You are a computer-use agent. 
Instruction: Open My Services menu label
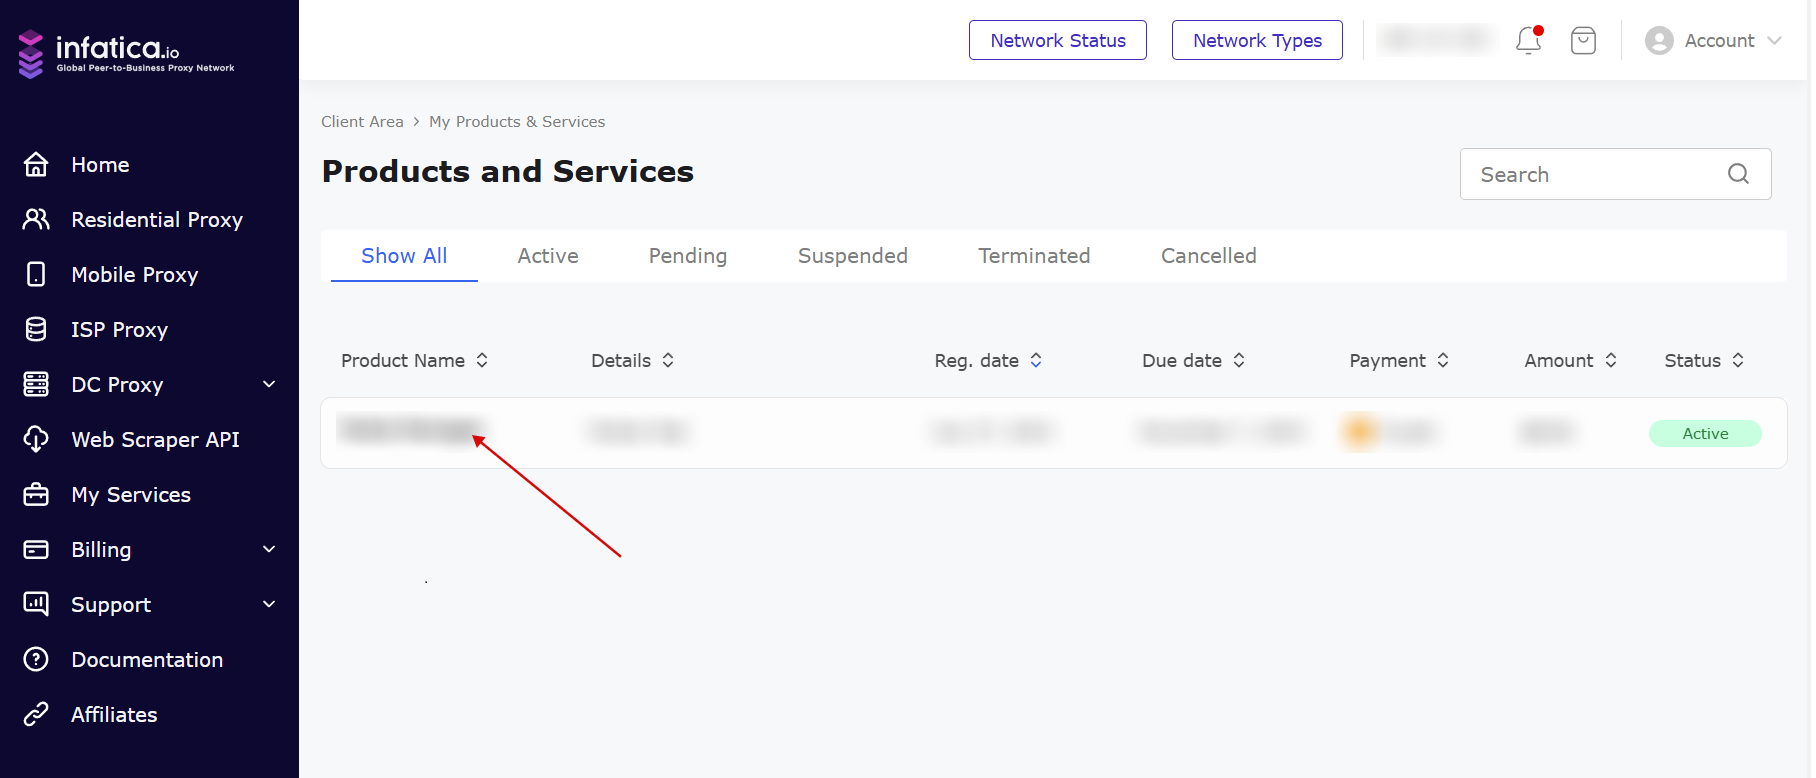click(131, 494)
